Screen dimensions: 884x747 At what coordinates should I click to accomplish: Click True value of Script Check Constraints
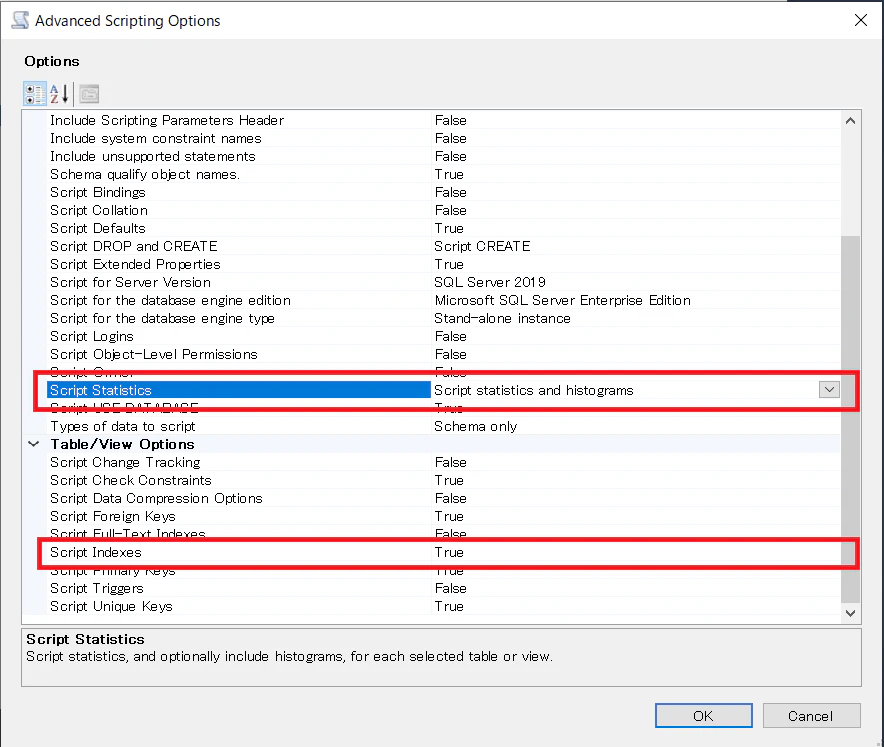449,480
